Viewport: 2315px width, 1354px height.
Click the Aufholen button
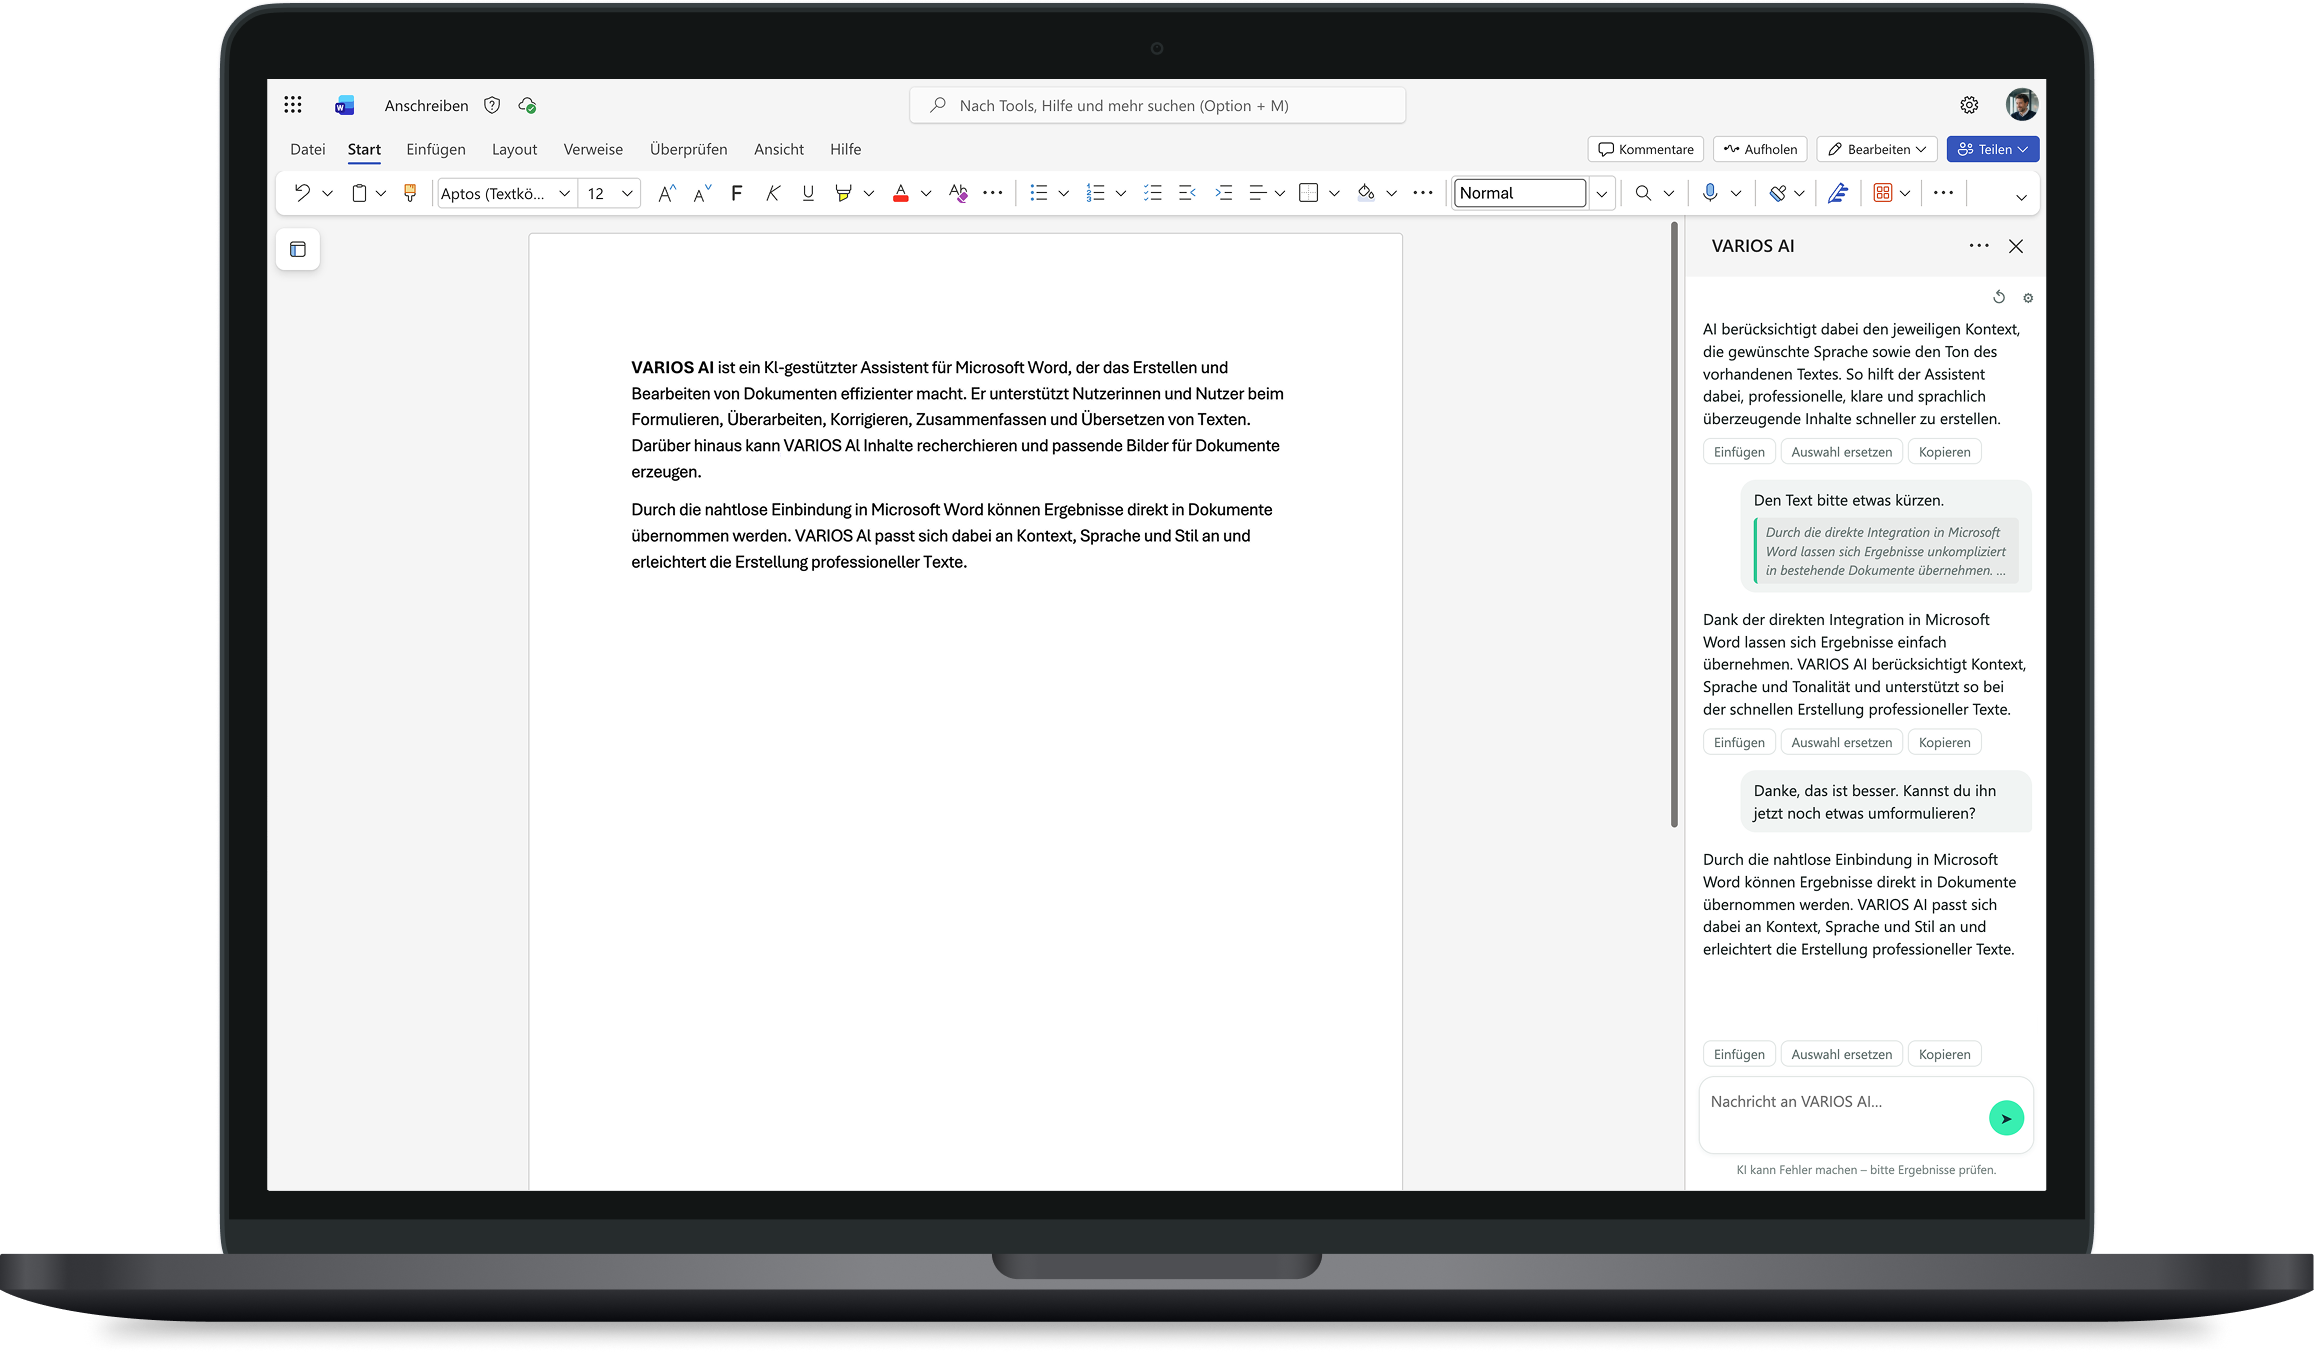(x=1760, y=149)
